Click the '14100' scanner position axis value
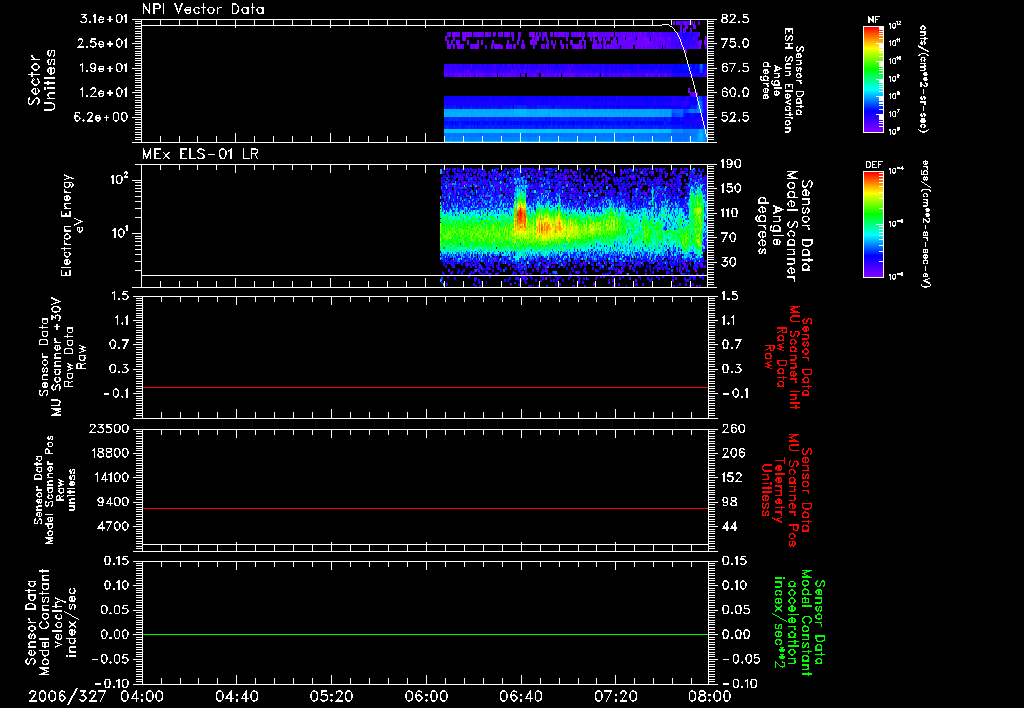Screen dimensions: 1024x708 point(108,477)
